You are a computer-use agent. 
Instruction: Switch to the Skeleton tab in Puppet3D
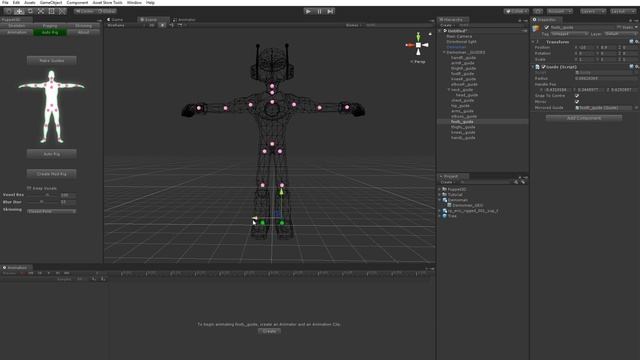pyautogui.click(x=17, y=26)
